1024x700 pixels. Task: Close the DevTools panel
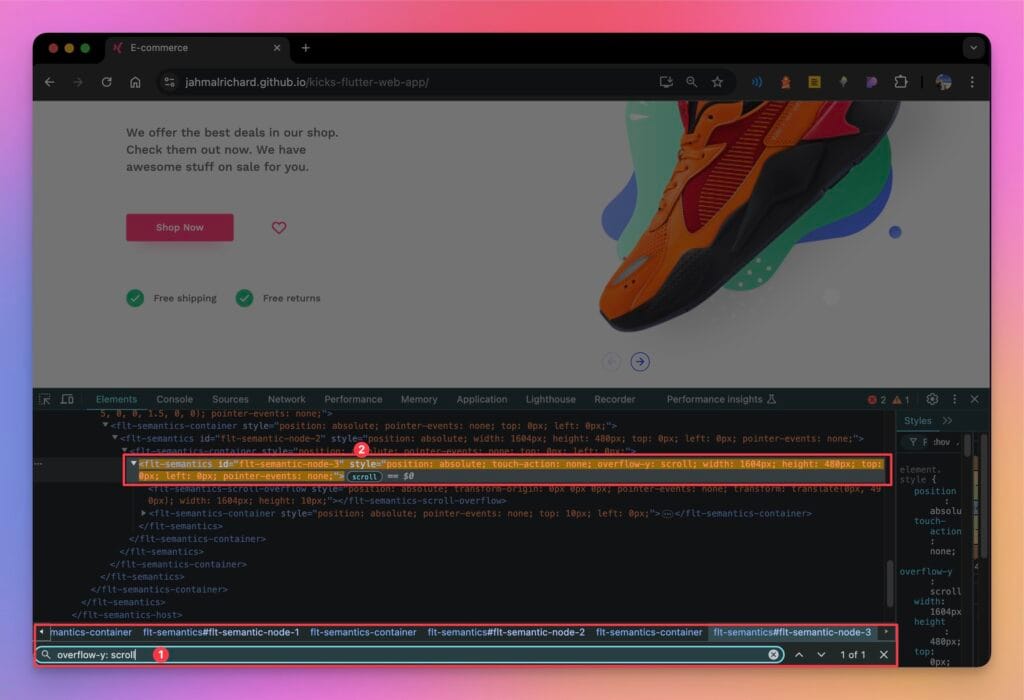pyautogui.click(x=974, y=399)
